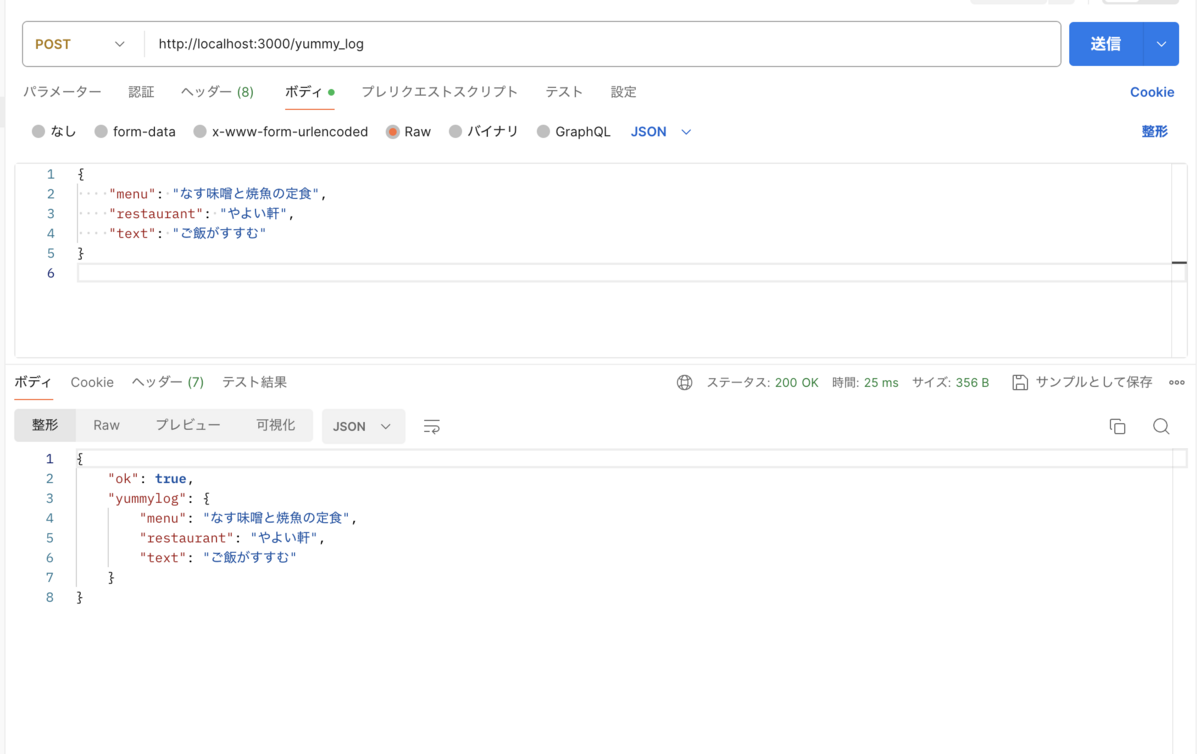Image resolution: width=1200 pixels, height=754 pixels.
Task: Select the Raw body radio option
Action: coord(393,132)
